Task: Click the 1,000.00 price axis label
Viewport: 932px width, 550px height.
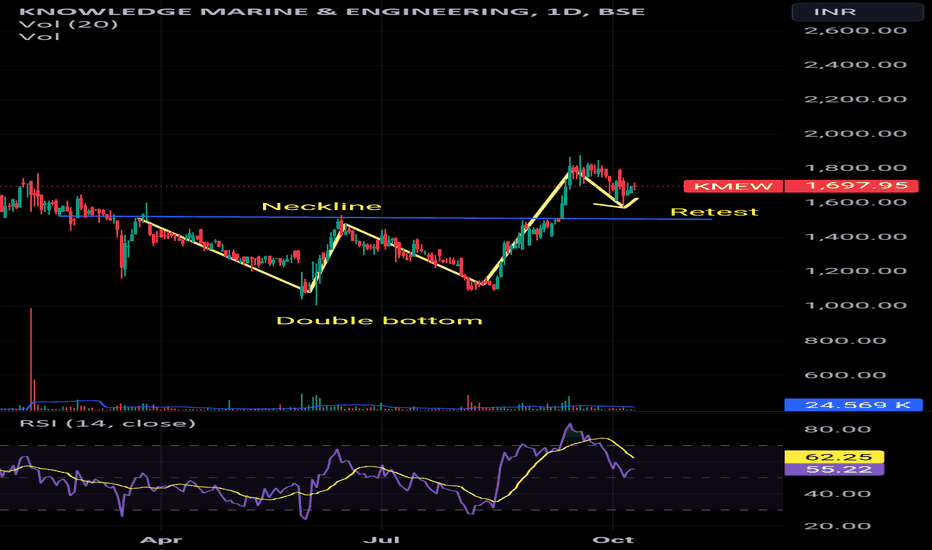Action: tap(855, 306)
